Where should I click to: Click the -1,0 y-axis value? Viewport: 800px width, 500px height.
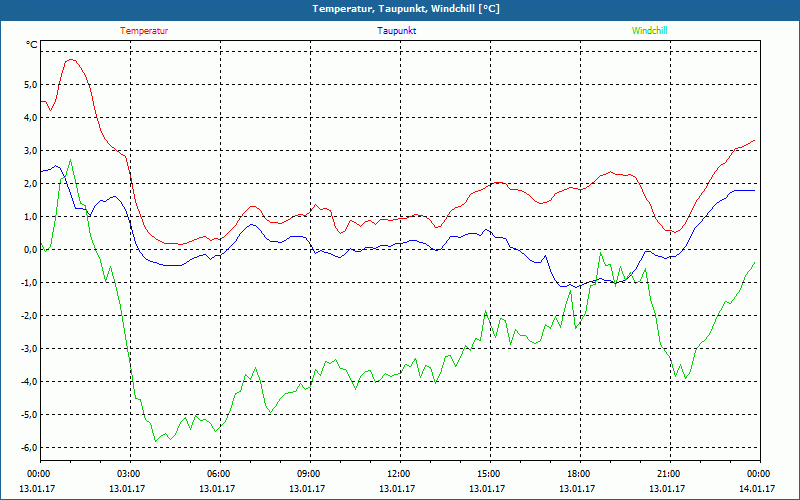pyautogui.click(x=29, y=283)
